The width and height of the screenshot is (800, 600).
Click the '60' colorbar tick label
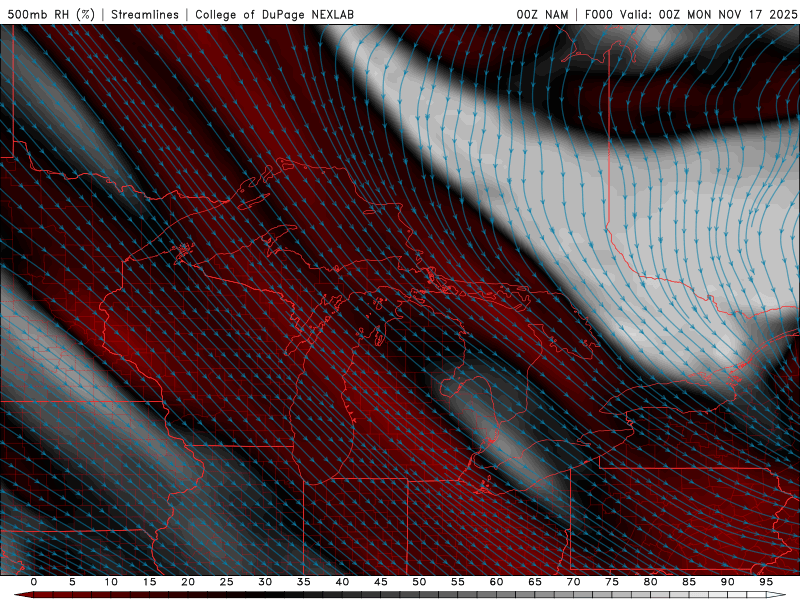coord(496,582)
